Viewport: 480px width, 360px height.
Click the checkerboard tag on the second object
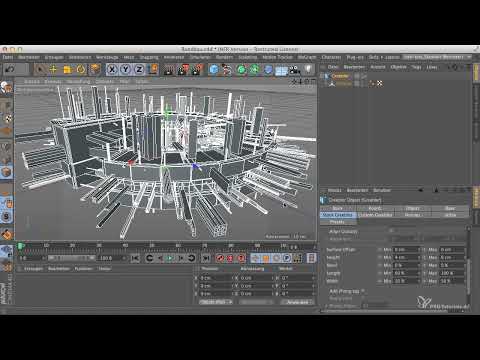coord(379,84)
